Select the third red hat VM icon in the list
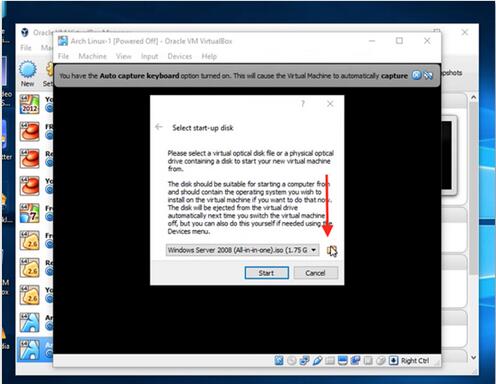 (29, 186)
